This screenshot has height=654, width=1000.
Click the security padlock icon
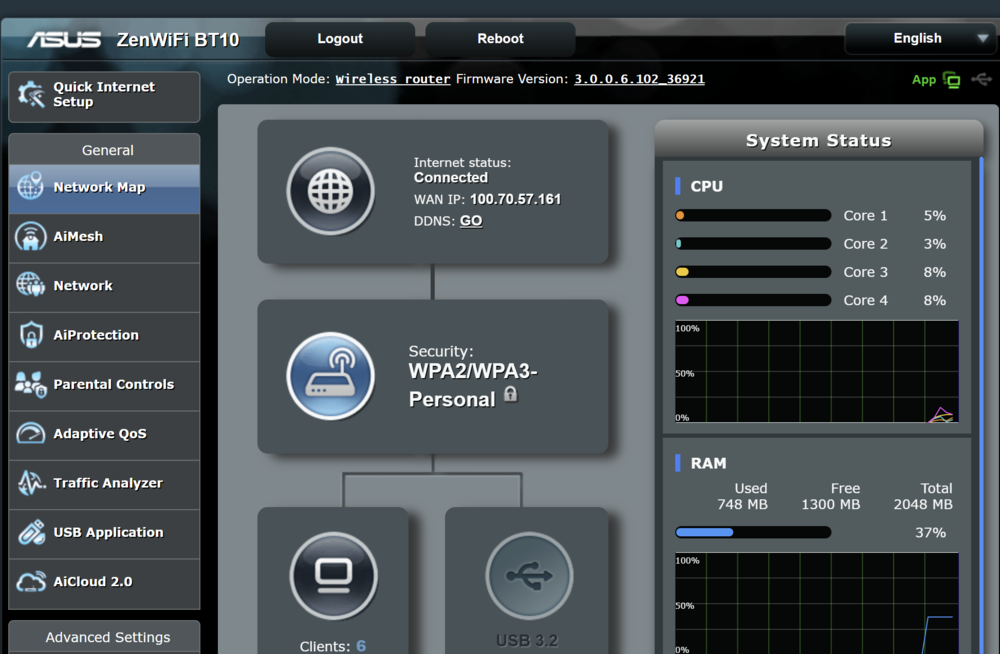tap(510, 394)
